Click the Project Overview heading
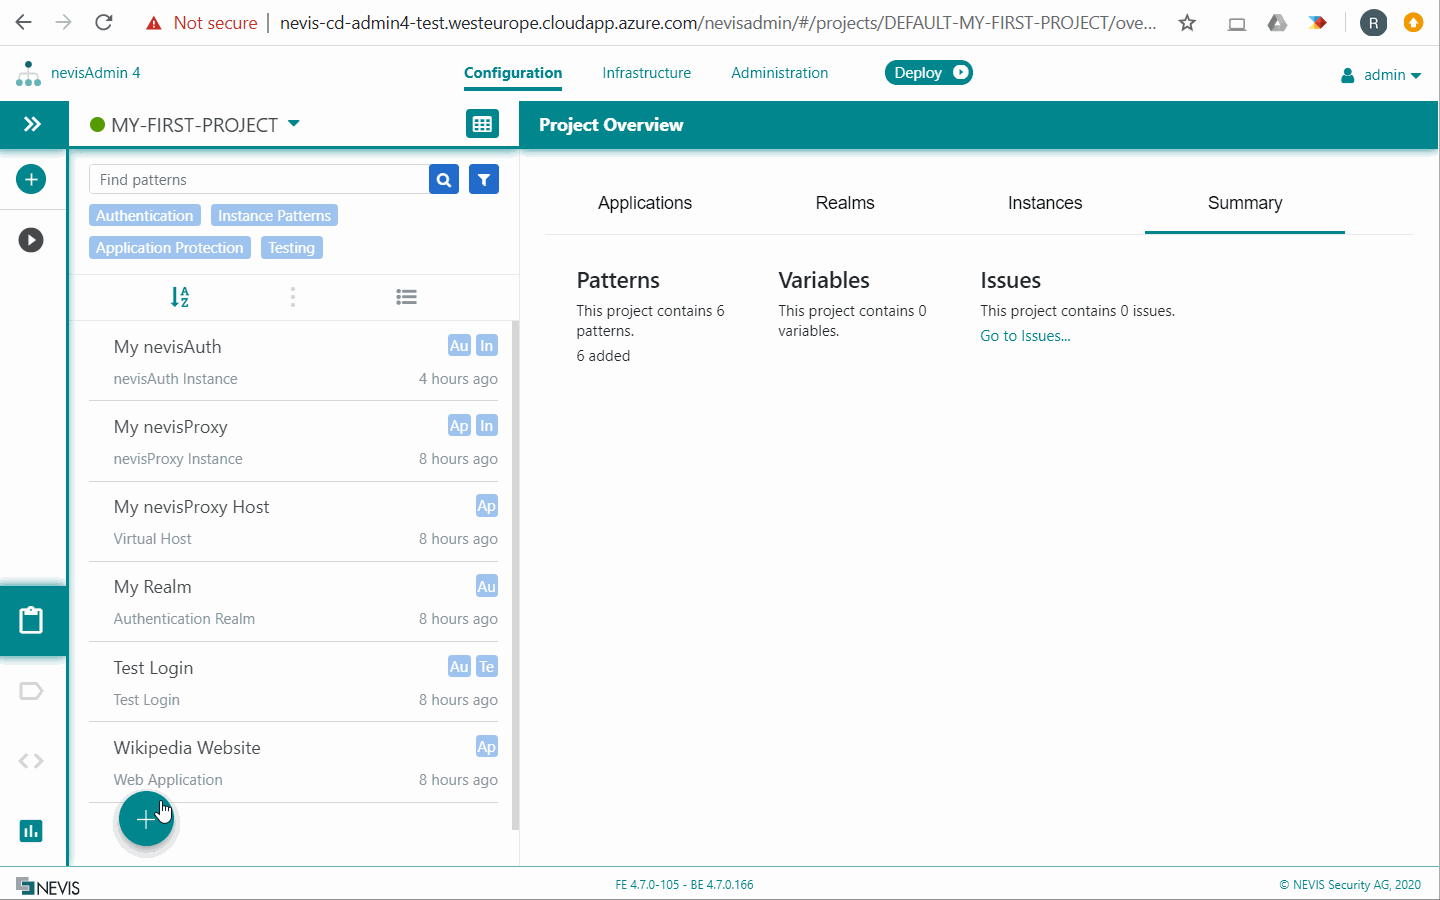 coord(611,125)
